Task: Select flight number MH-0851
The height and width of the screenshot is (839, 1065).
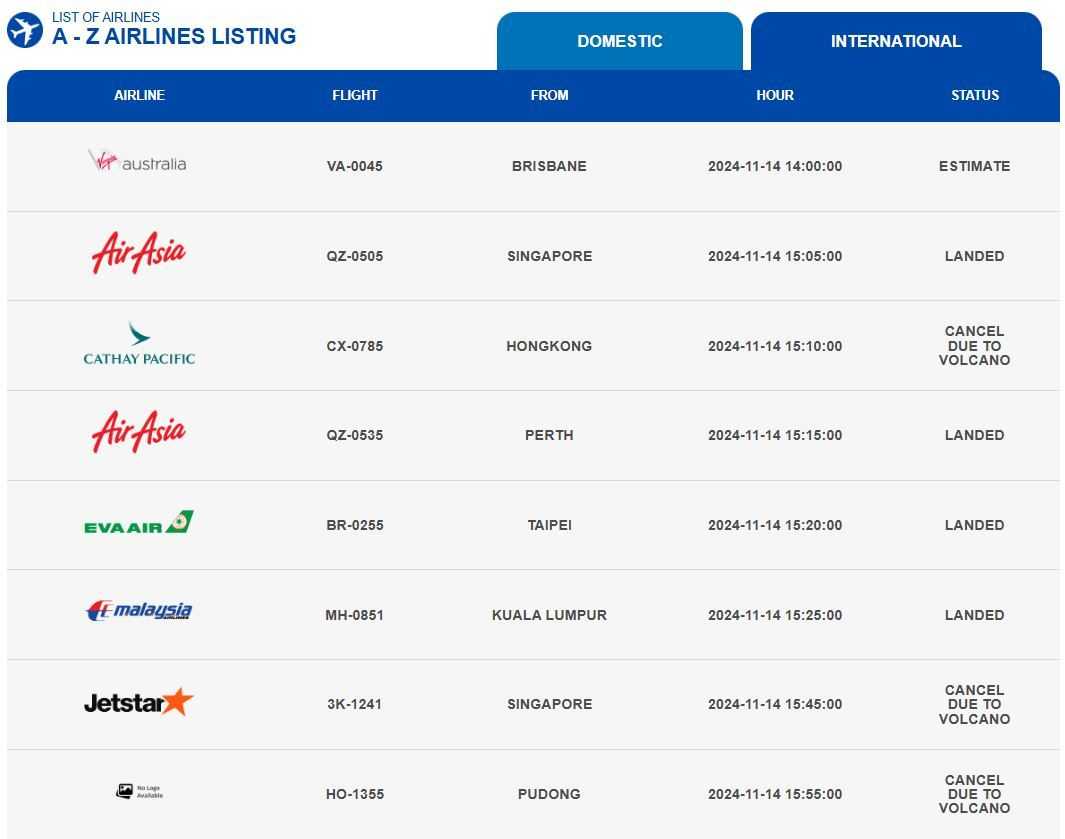Action: coord(355,615)
